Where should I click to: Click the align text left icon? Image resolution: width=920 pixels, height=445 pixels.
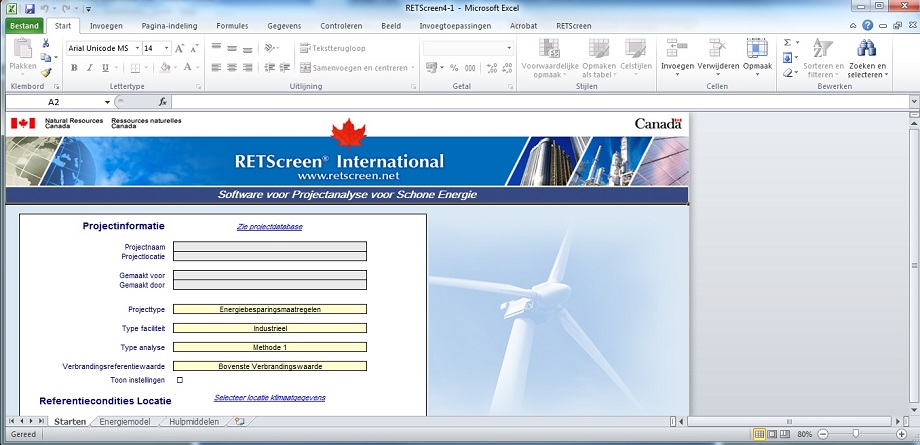pyautogui.click(x=217, y=68)
